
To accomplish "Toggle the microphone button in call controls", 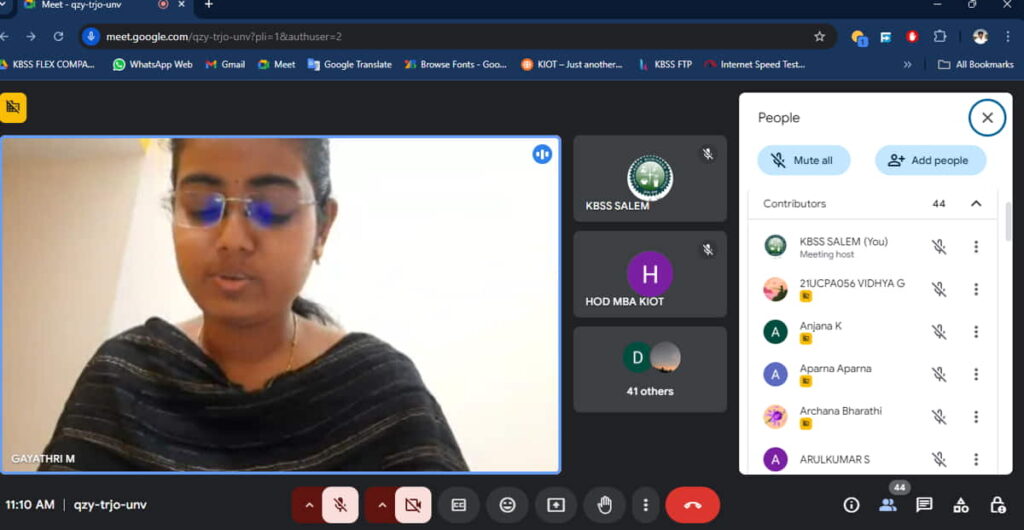I will pyautogui.click(x=340, y=505).
